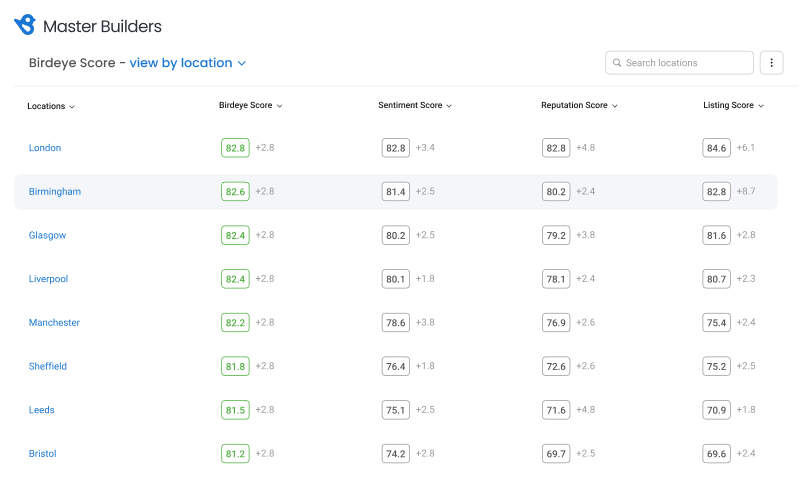Click London's Birdeye Score badge 82.8
Screen dimensions: 812x479
235,148
